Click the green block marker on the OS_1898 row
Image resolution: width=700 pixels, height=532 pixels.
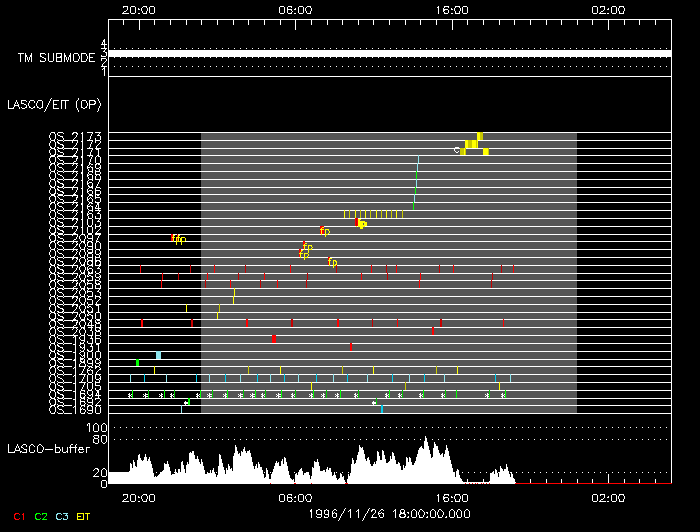[137, 362]
